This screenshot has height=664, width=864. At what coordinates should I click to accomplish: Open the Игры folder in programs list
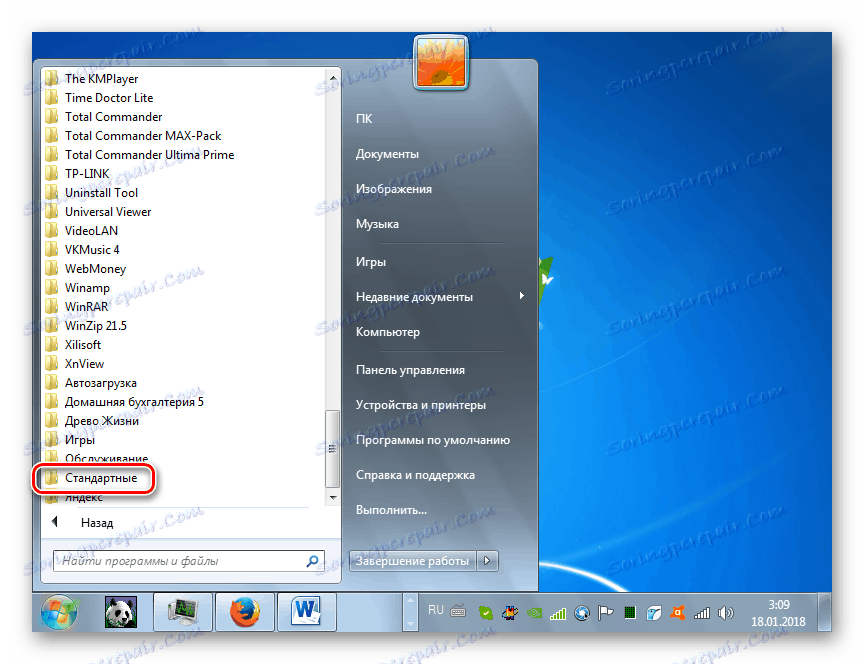70,440
